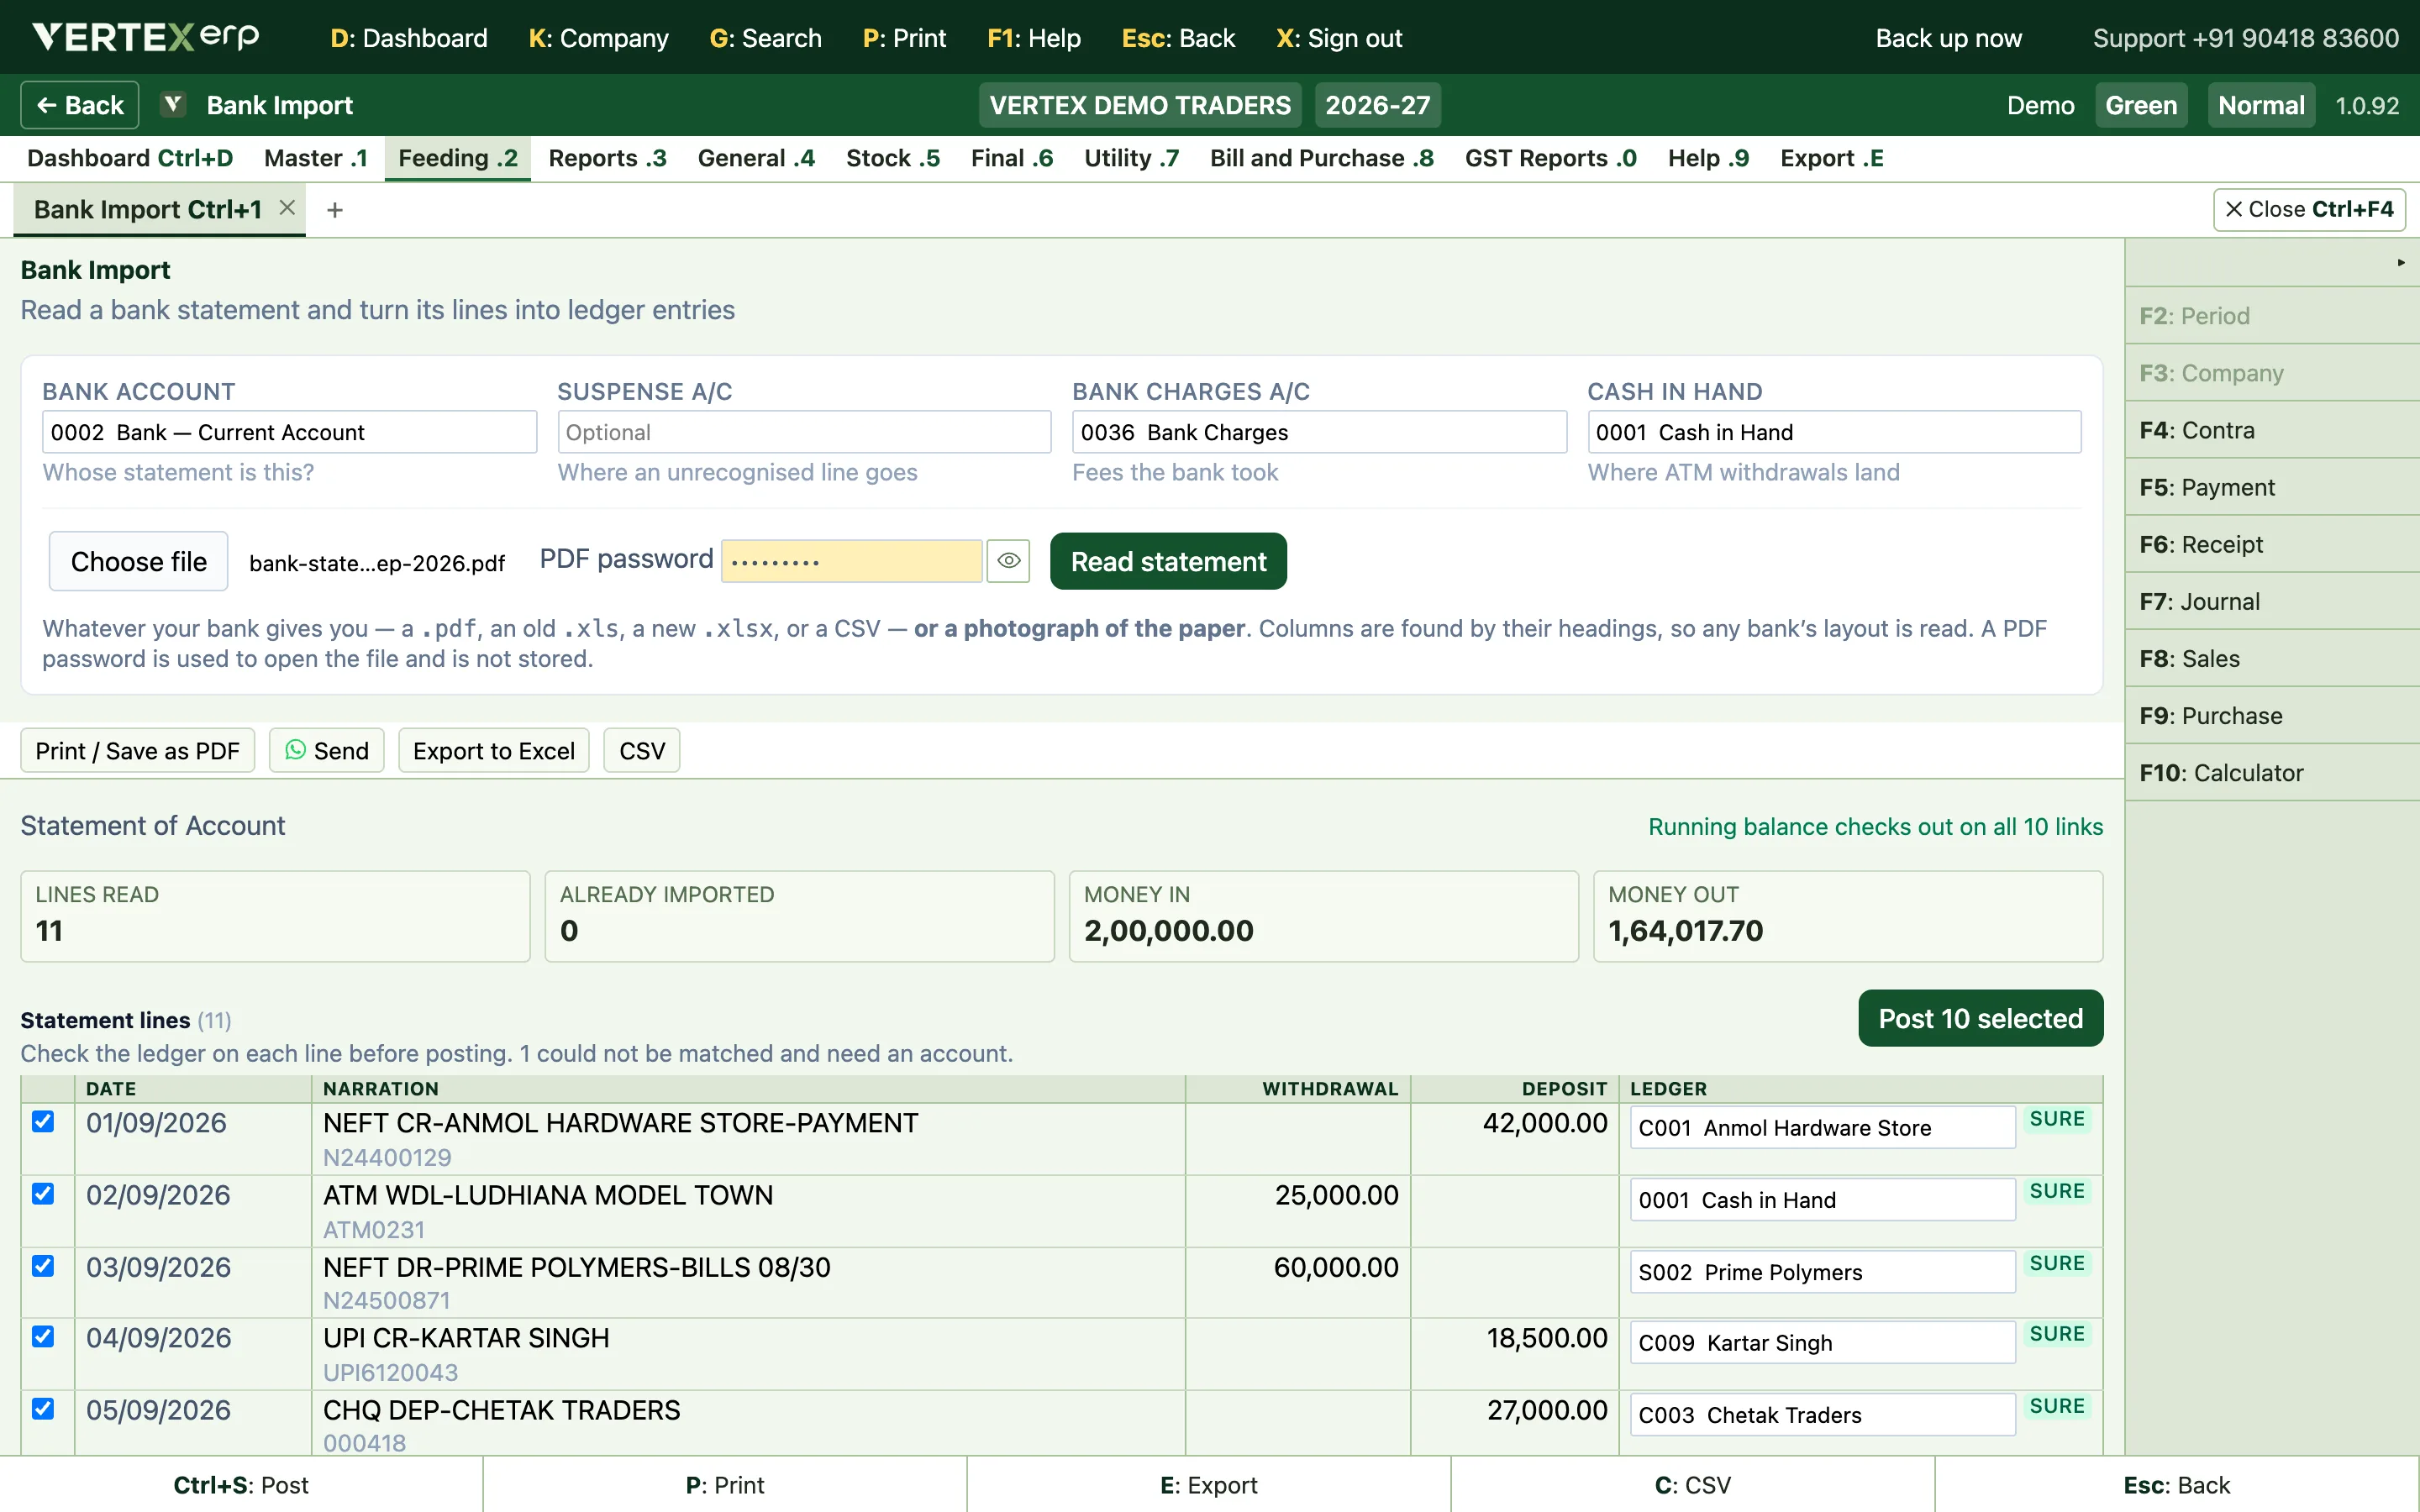Click Ctrl+S: Post in bottom bar
This screenshot has width=2420, height=1512.
241,1485
